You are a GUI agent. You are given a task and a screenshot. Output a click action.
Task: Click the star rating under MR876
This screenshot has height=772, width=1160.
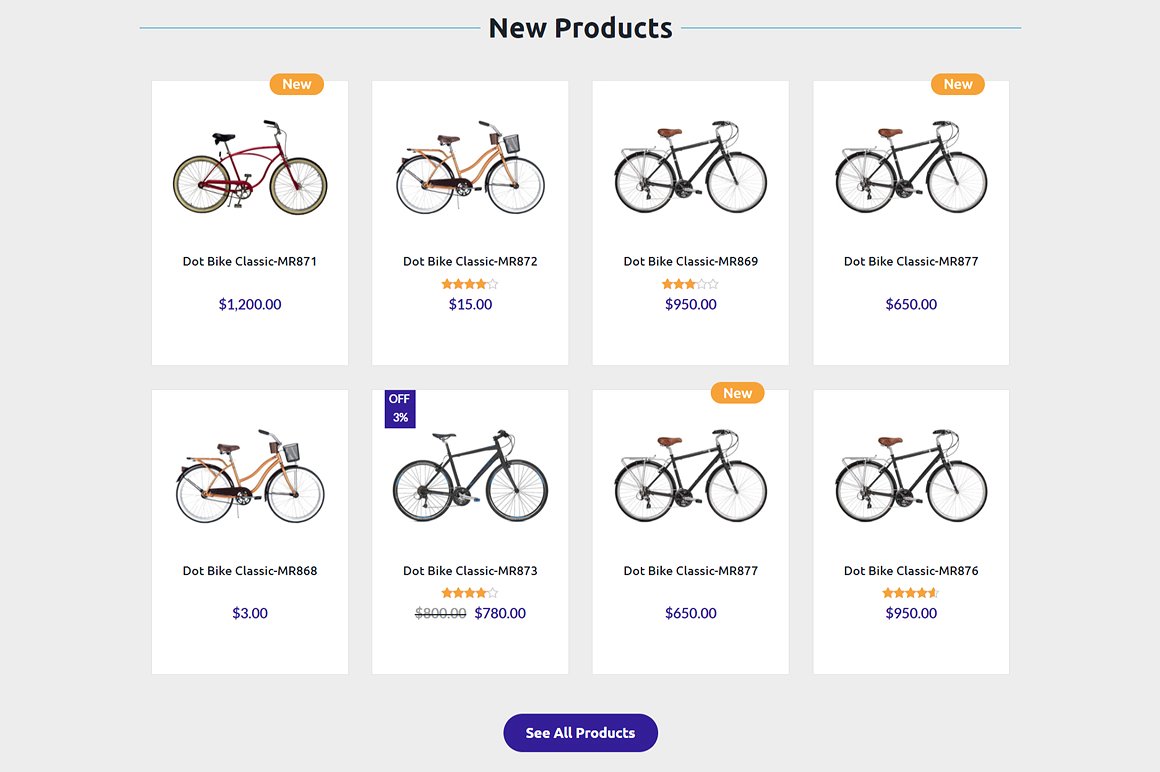click(x=911, y=593)
